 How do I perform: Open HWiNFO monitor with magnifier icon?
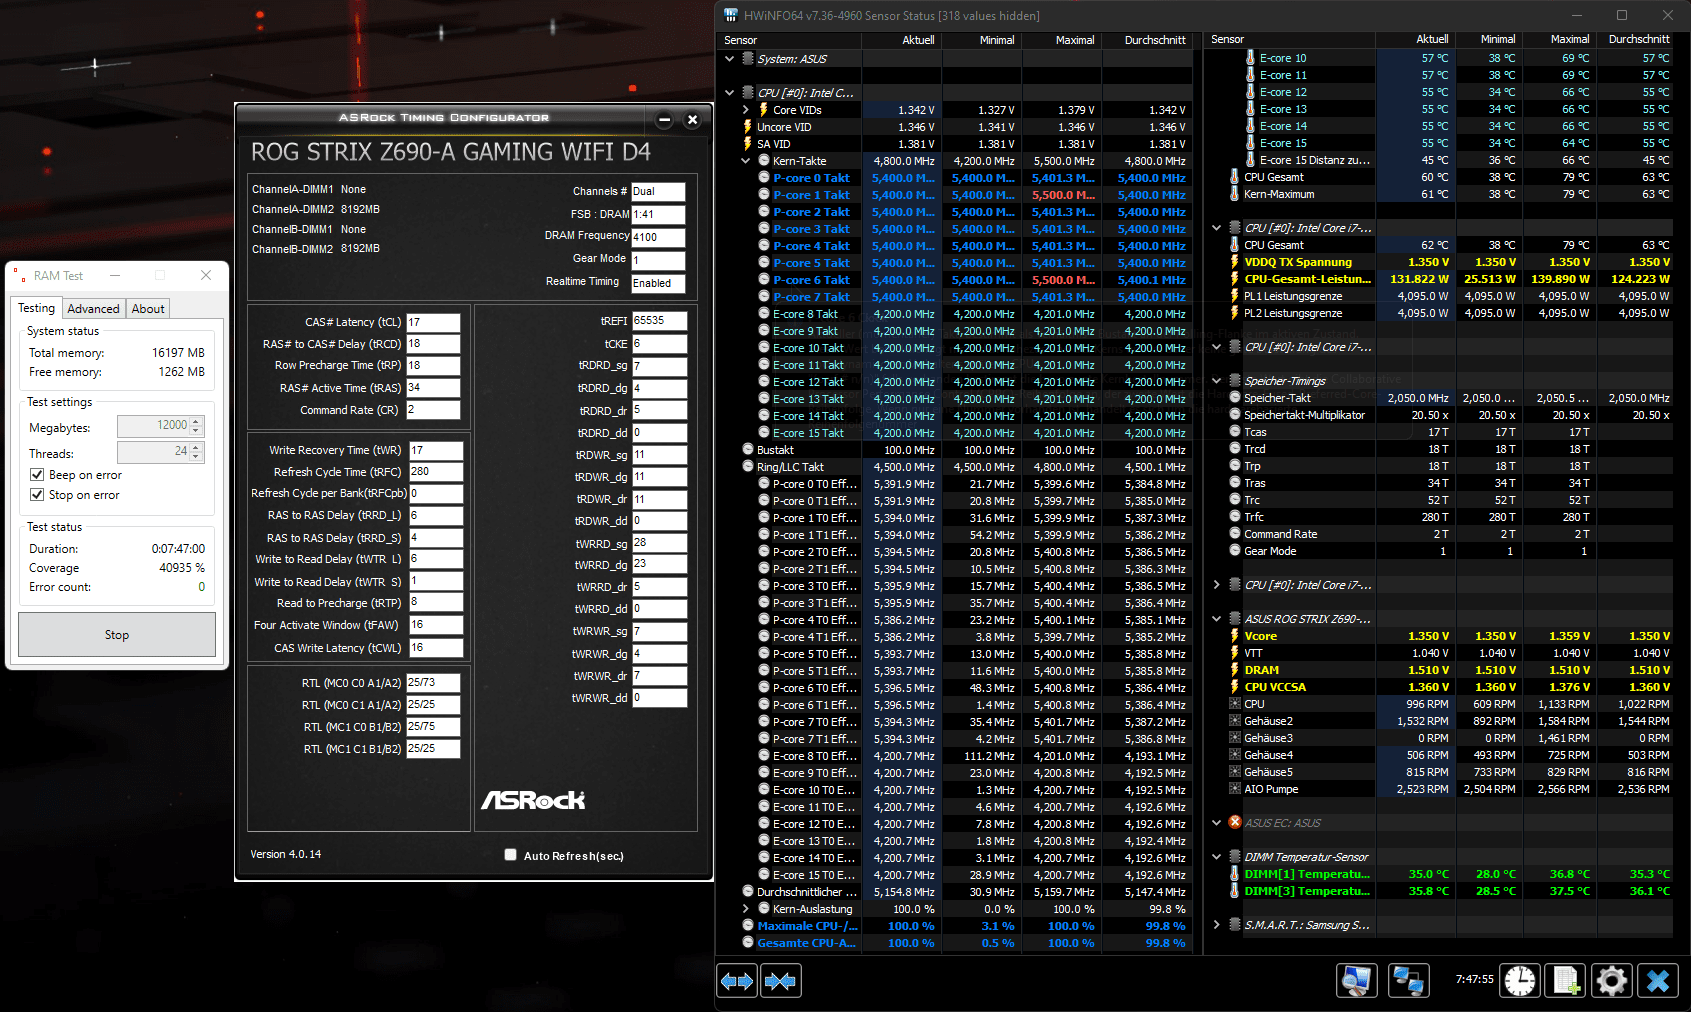pyautogui.click(x=1356, y=981)
